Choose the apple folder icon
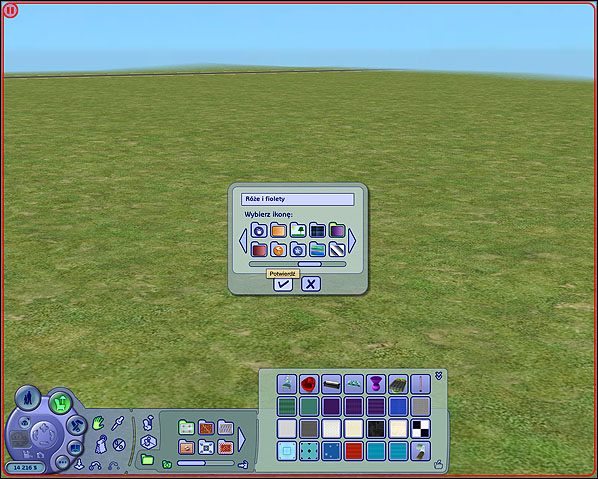 pos(259,230)
